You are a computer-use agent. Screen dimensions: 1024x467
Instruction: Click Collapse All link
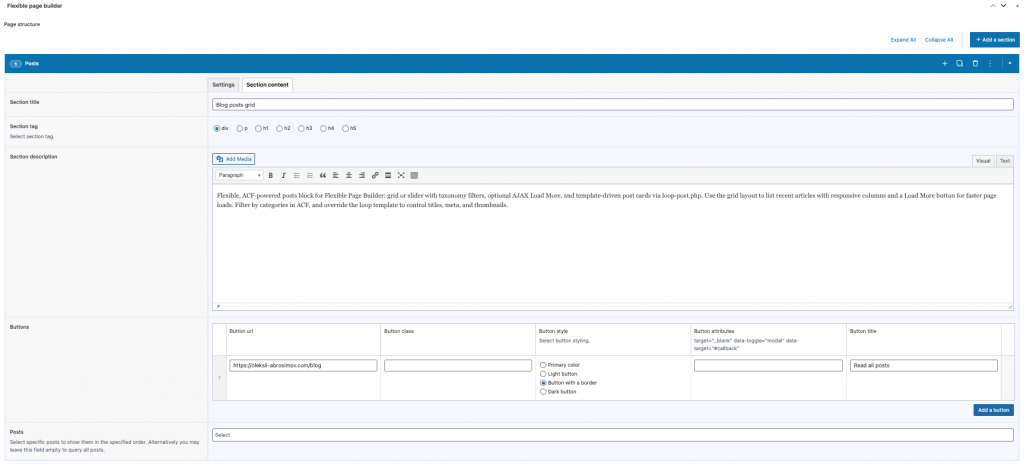pyautogui.click(x=939, y=40)
